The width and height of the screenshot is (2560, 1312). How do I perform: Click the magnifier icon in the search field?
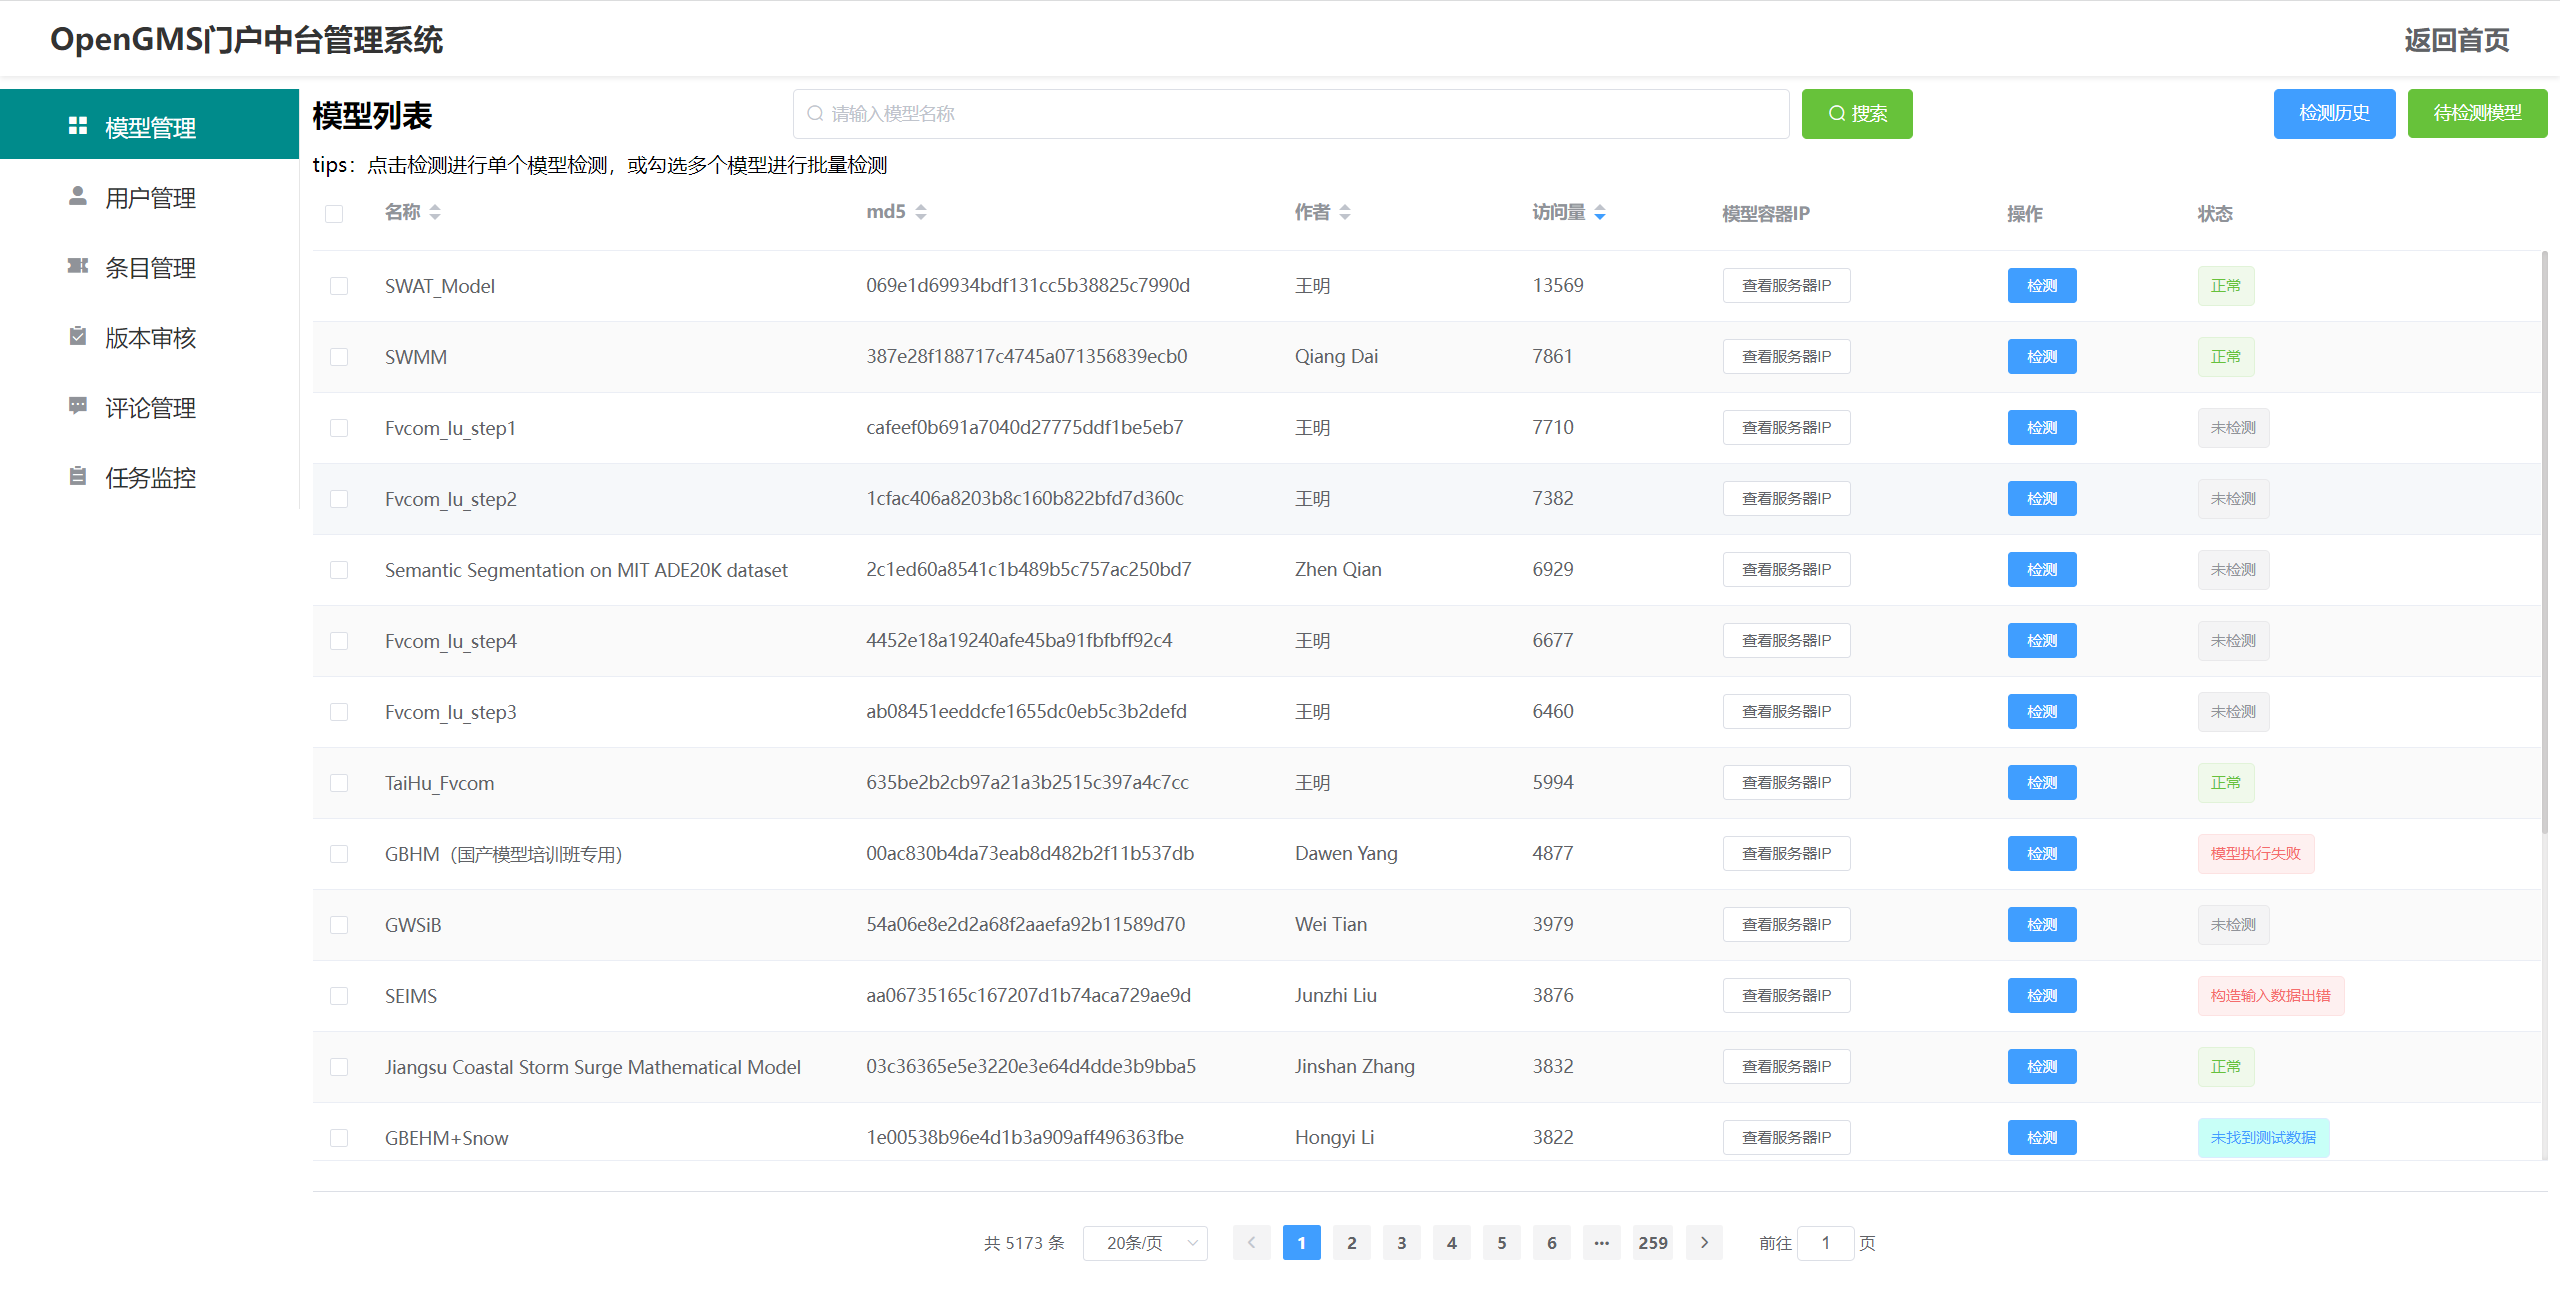(814, 113)
